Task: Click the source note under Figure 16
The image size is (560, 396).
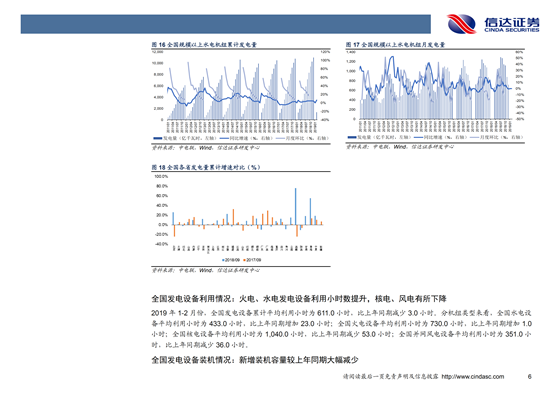Action: tap(206, 148)
